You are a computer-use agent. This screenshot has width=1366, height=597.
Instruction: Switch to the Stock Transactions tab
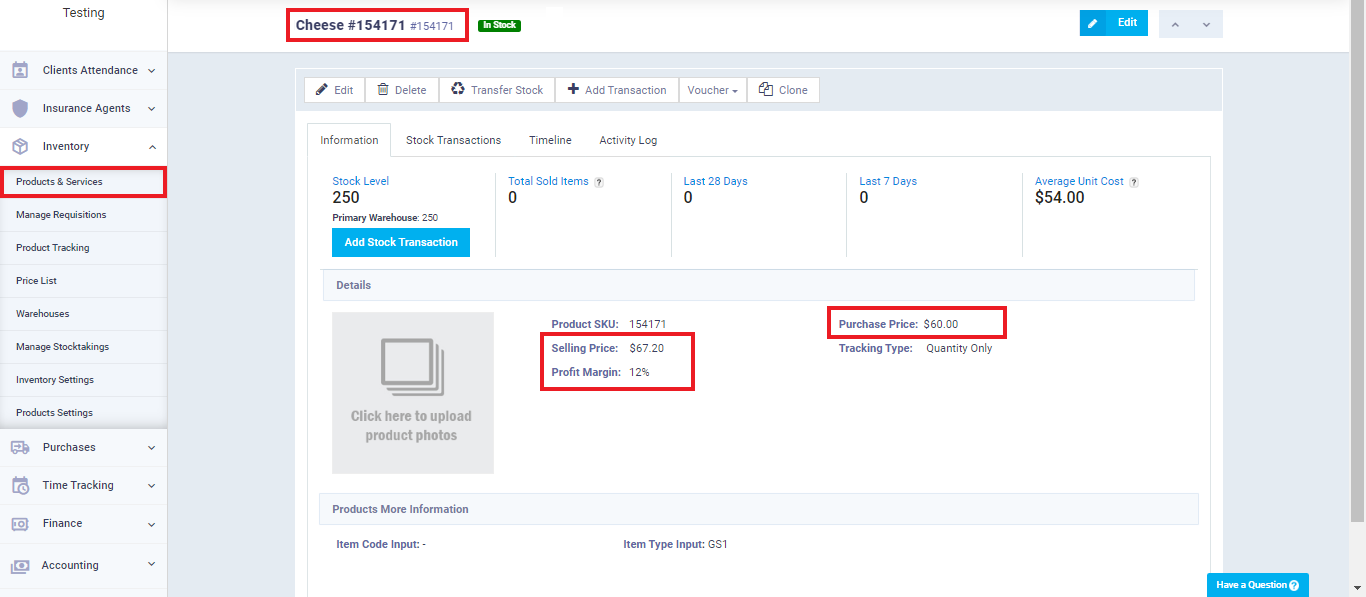[x=453, y=140]
